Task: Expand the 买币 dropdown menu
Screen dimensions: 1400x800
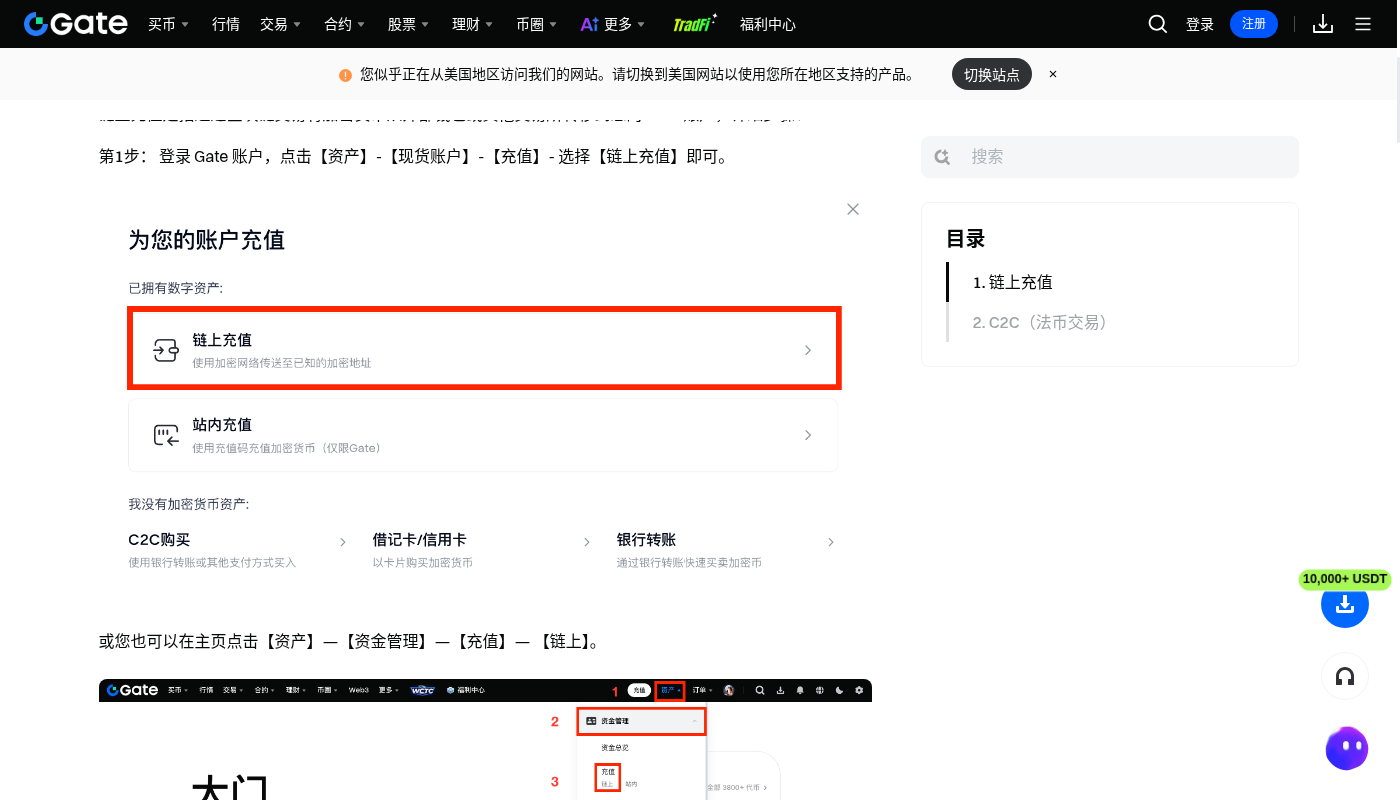Action: coord(168,24)
